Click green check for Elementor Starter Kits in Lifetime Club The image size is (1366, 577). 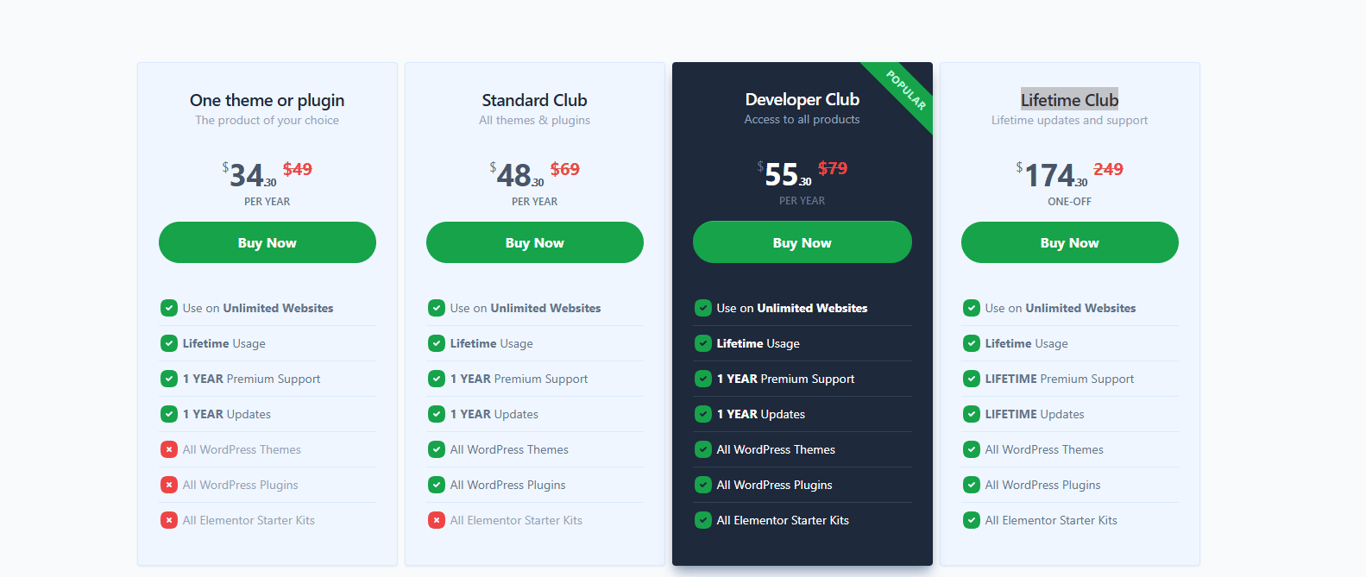point(971,520)
